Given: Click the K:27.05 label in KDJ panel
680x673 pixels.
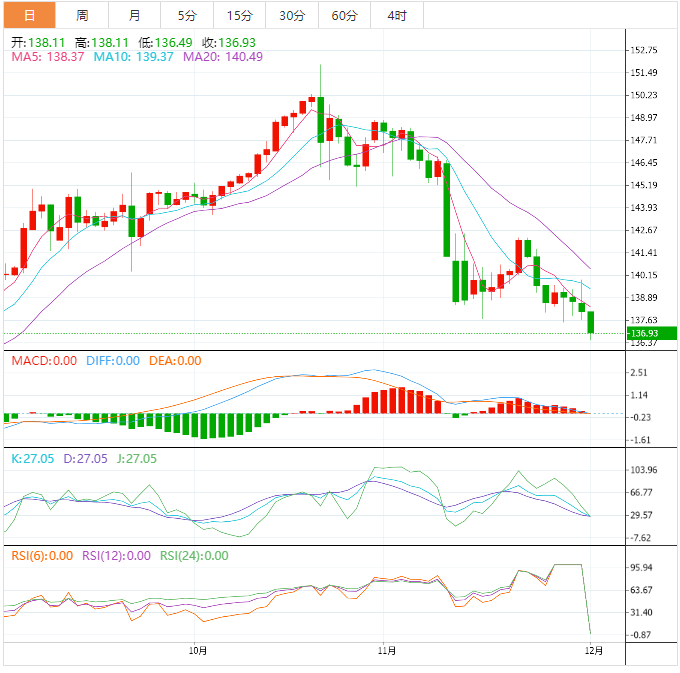Looking at the screenshot, I should (32, 458).
